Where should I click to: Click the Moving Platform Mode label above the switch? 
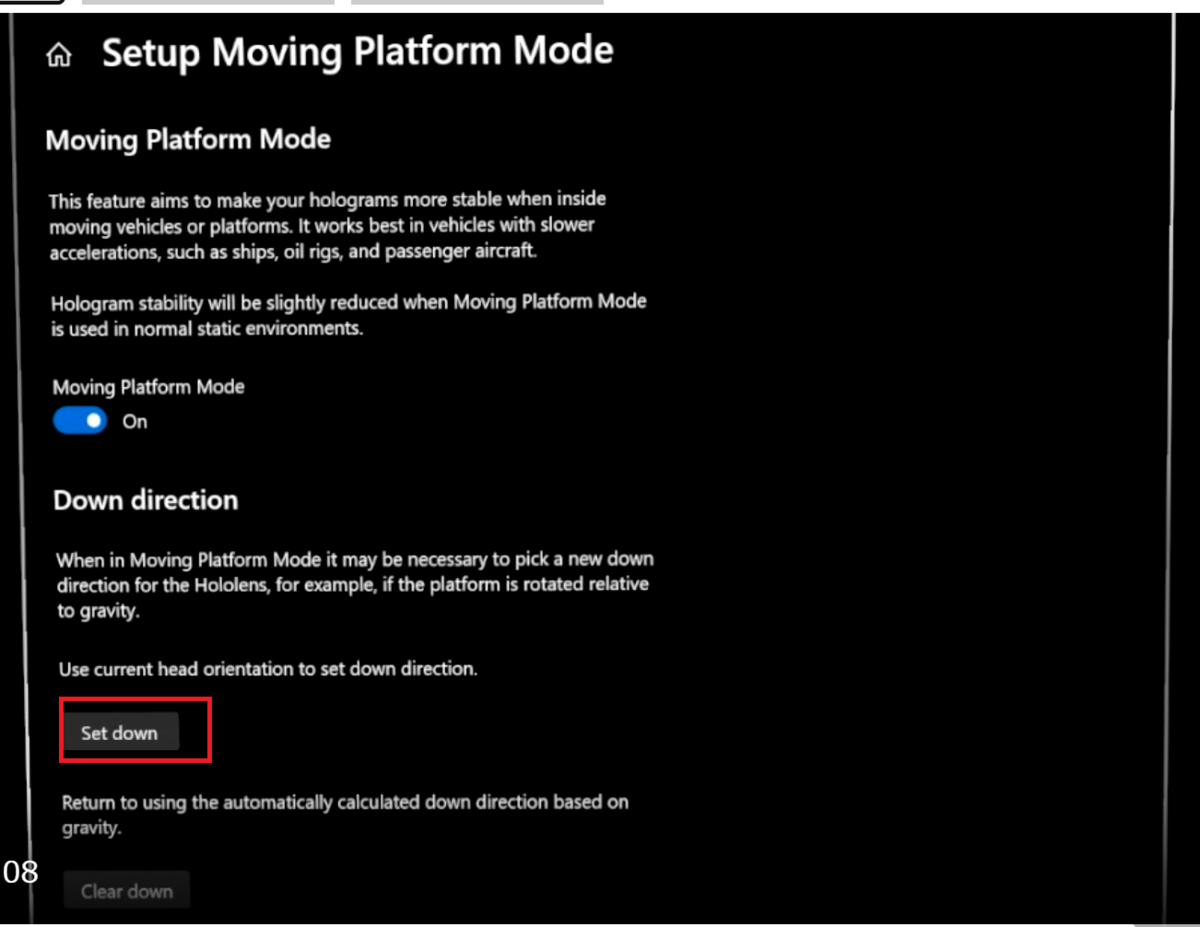pyautogui.click(x=149, y=387)
